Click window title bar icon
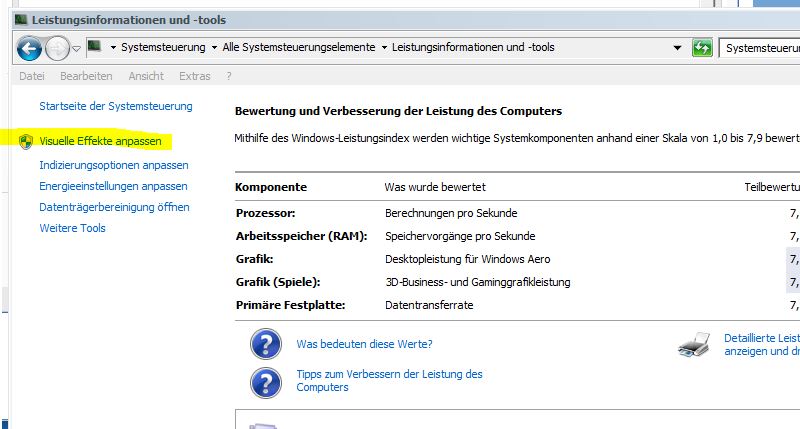800x429 pixels. pos(21,20)
